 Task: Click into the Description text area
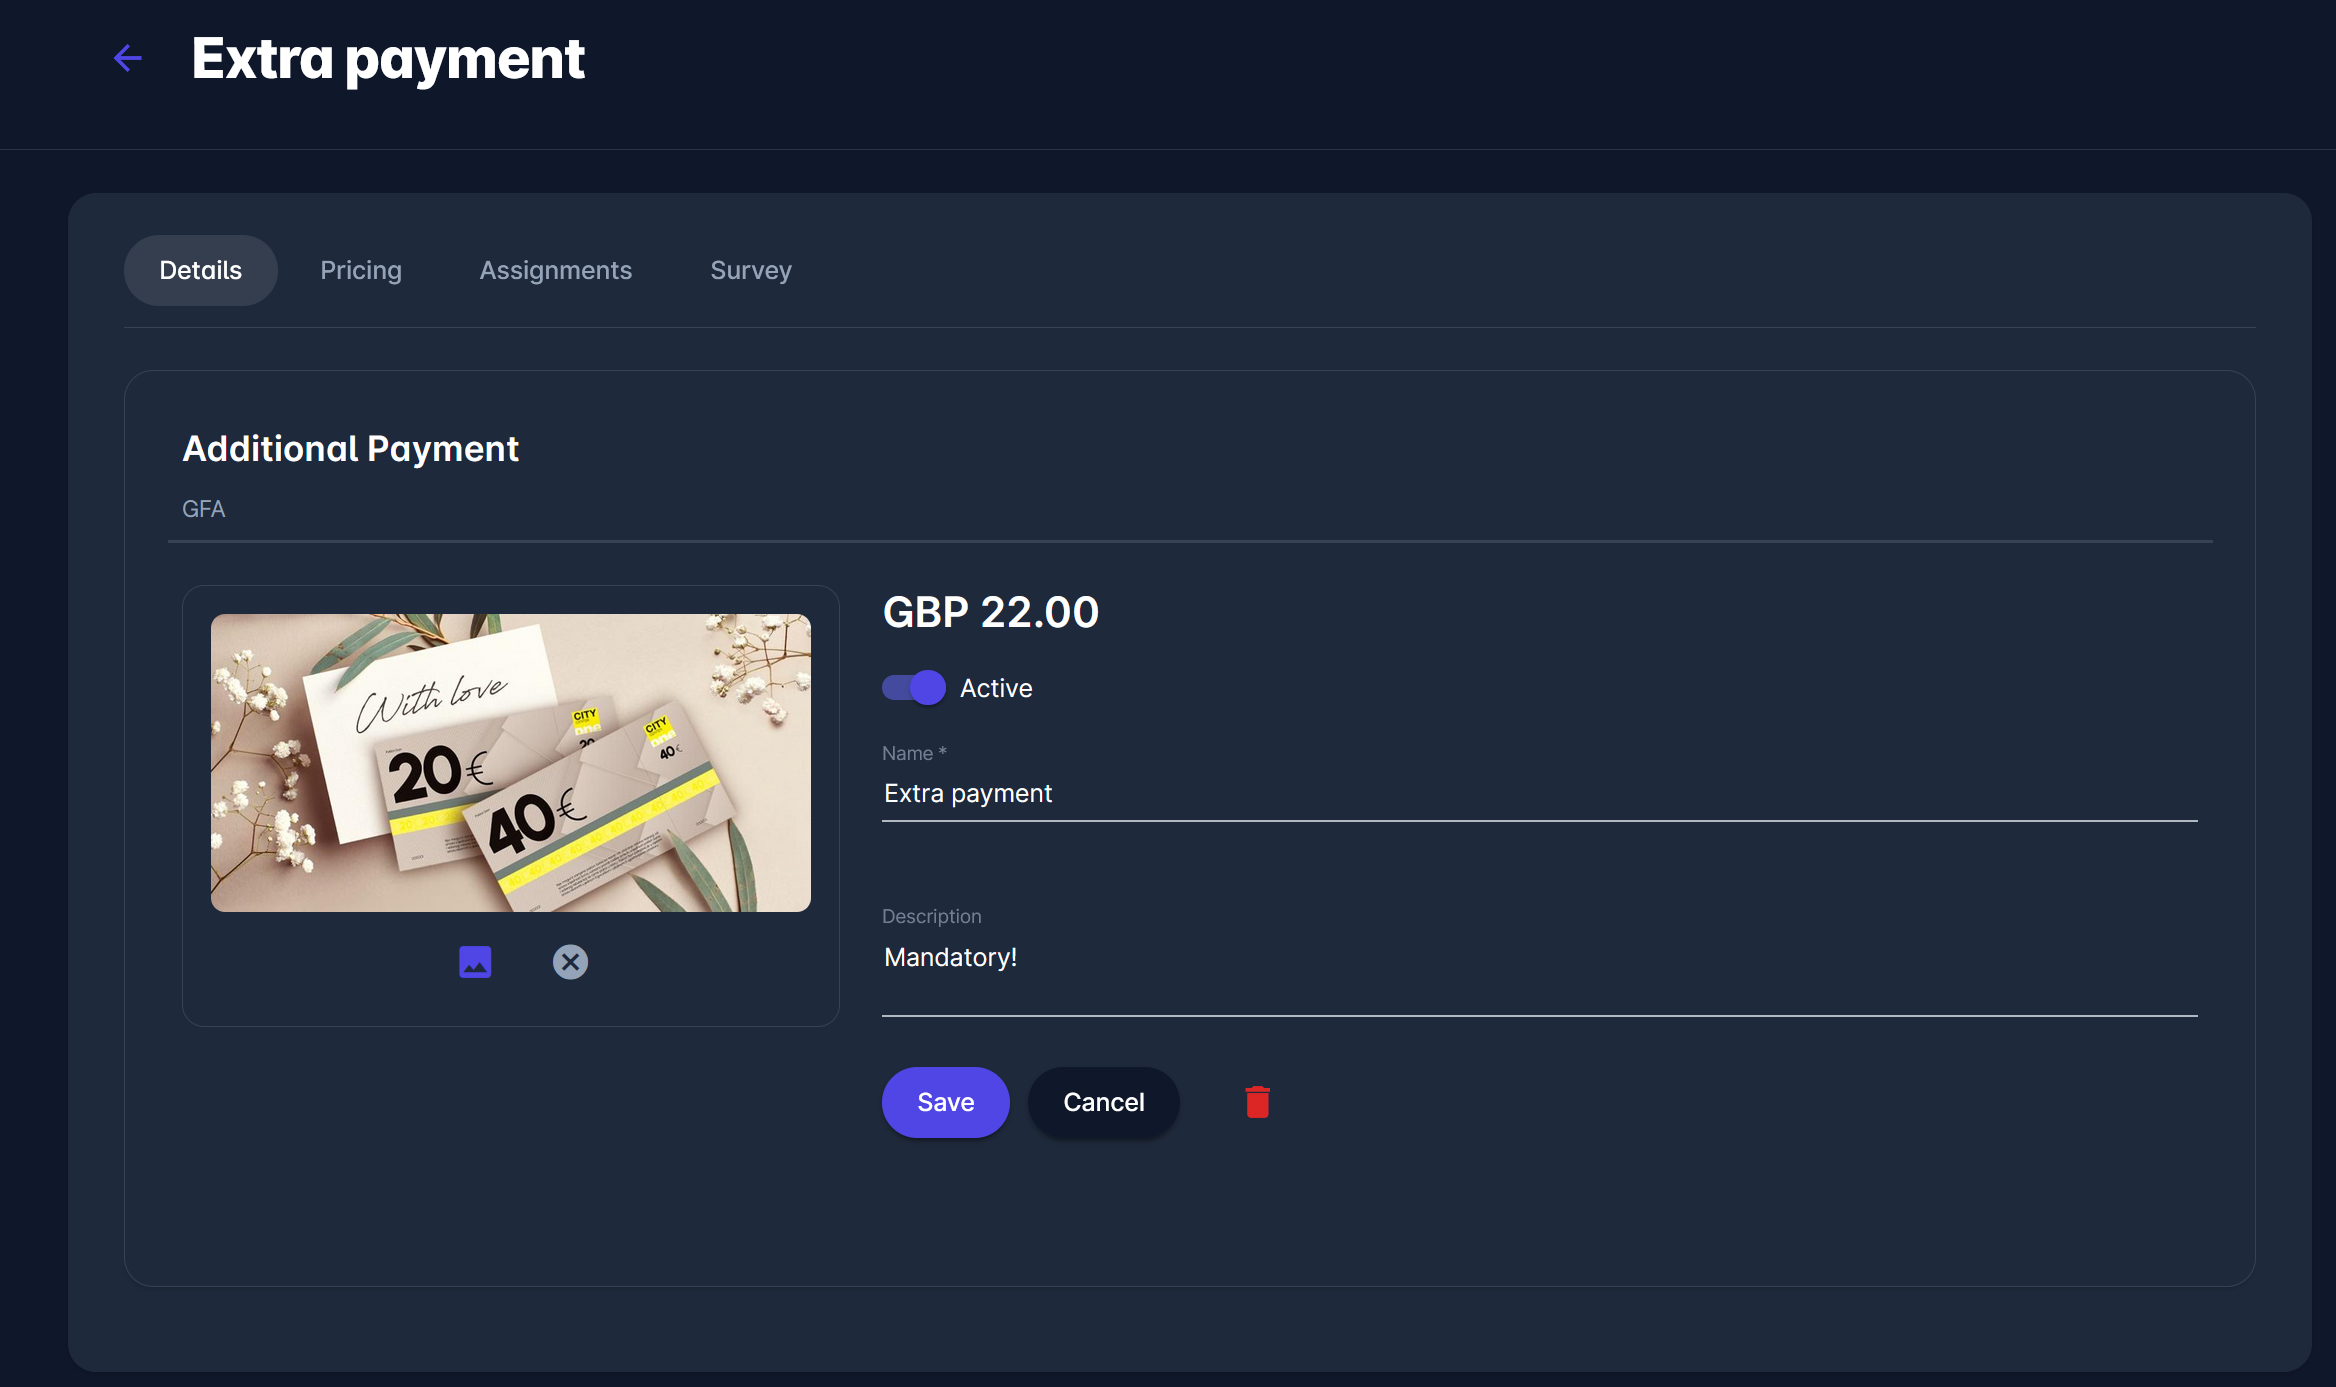[x=1538, y=970]
